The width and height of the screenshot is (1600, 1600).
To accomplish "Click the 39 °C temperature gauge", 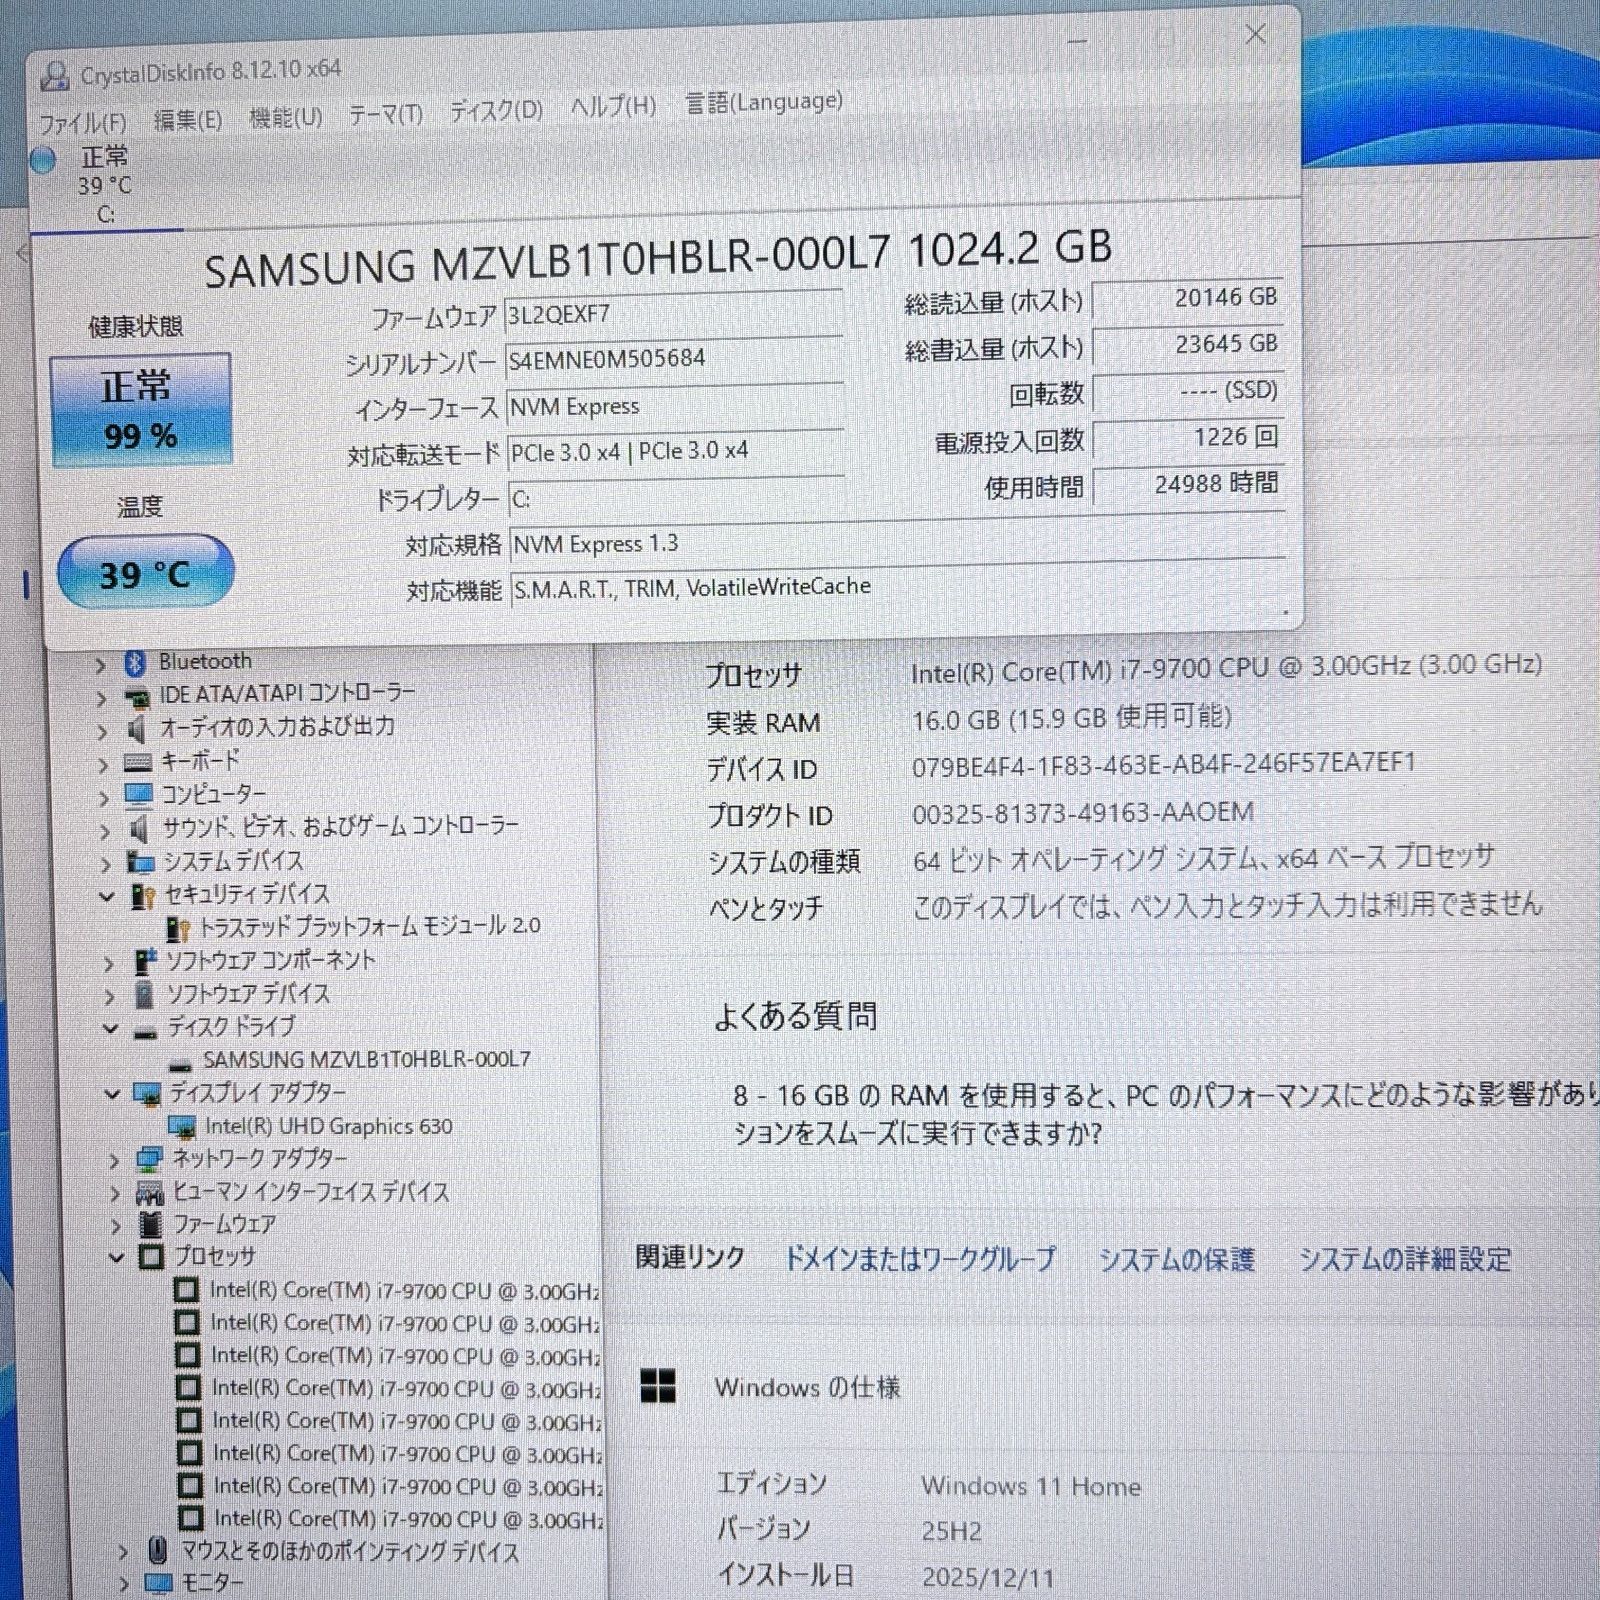I will point(145,572).
